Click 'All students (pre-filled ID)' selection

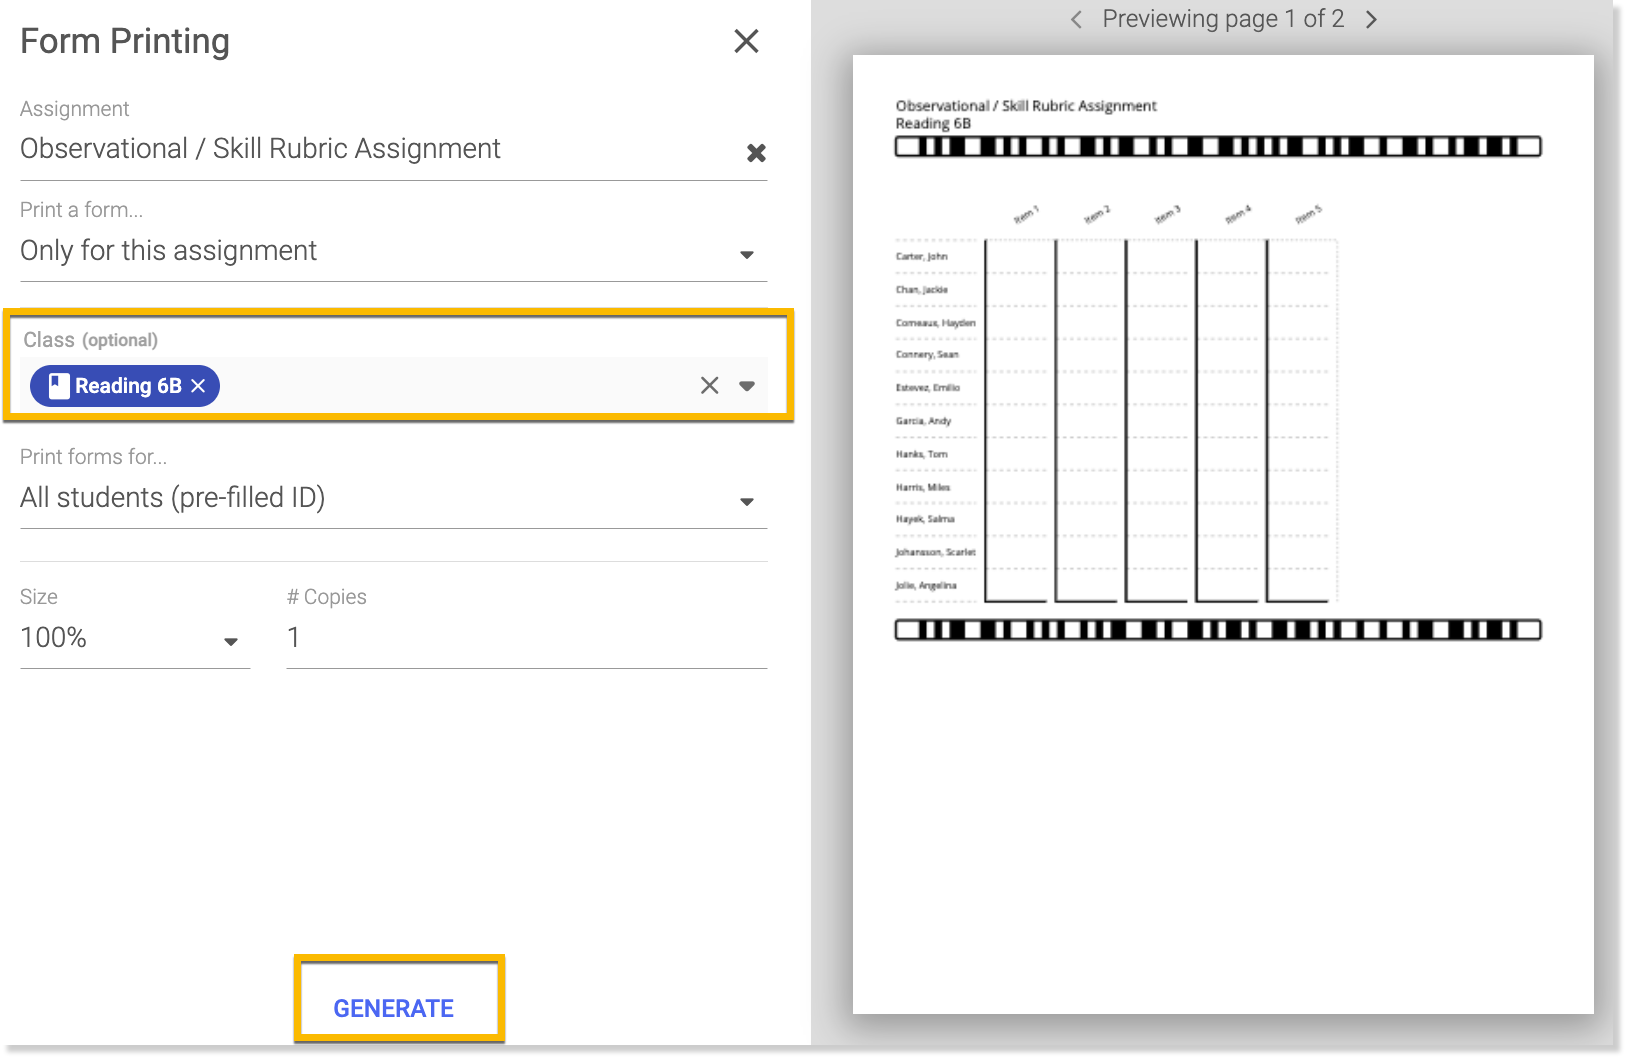pos(172,498)
